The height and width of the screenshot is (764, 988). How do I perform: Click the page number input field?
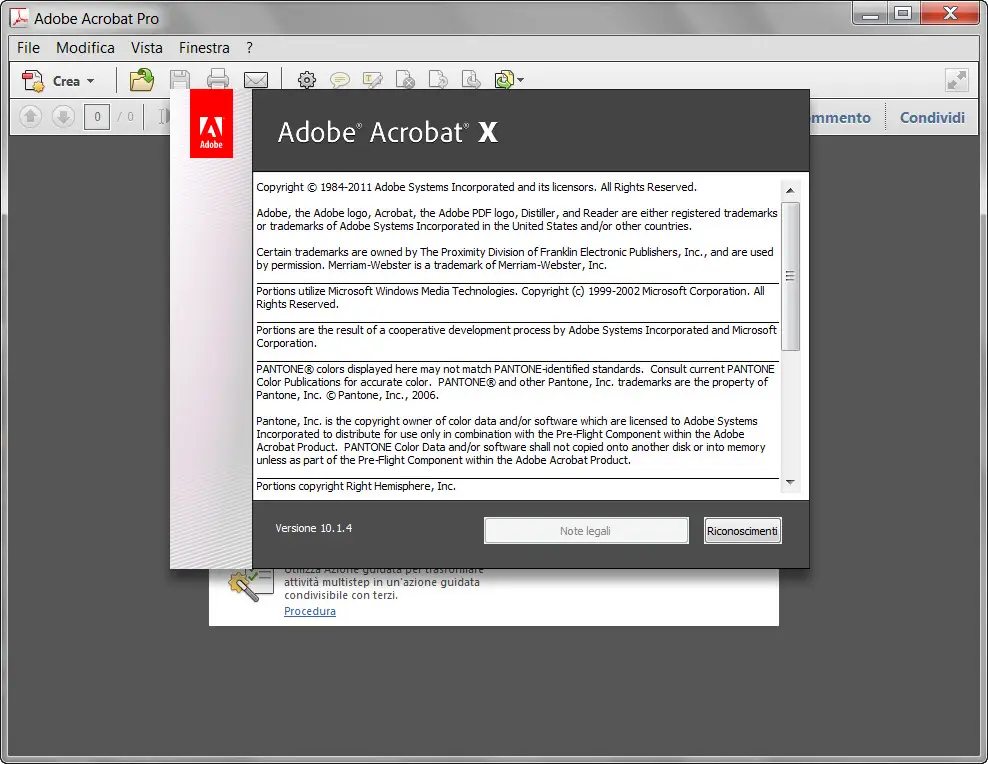tap(97, 117)
